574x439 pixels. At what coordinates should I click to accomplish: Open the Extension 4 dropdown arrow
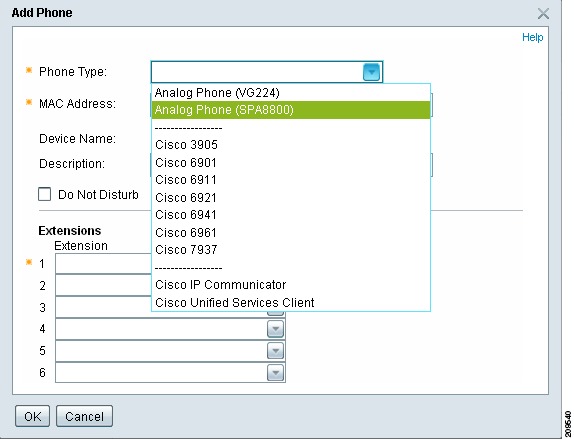coord(275,329)
